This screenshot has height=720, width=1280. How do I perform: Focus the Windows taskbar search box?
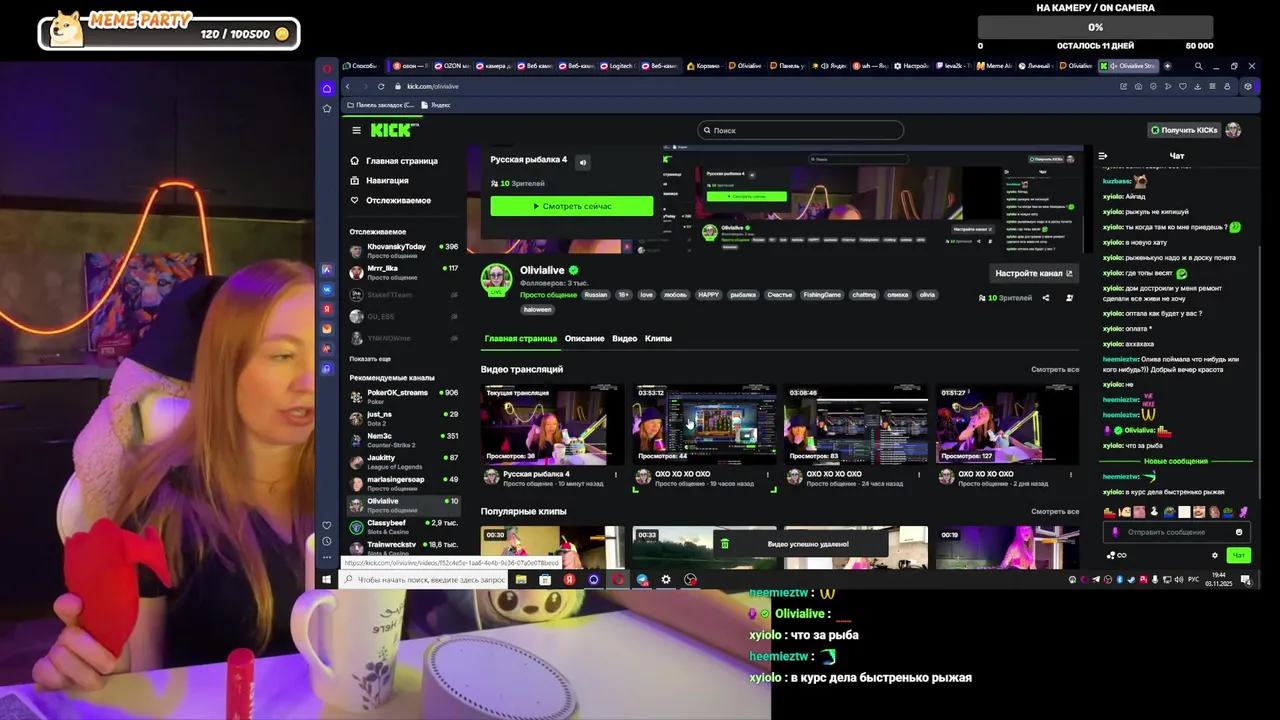pyautogui.click(x=425, y=579)
